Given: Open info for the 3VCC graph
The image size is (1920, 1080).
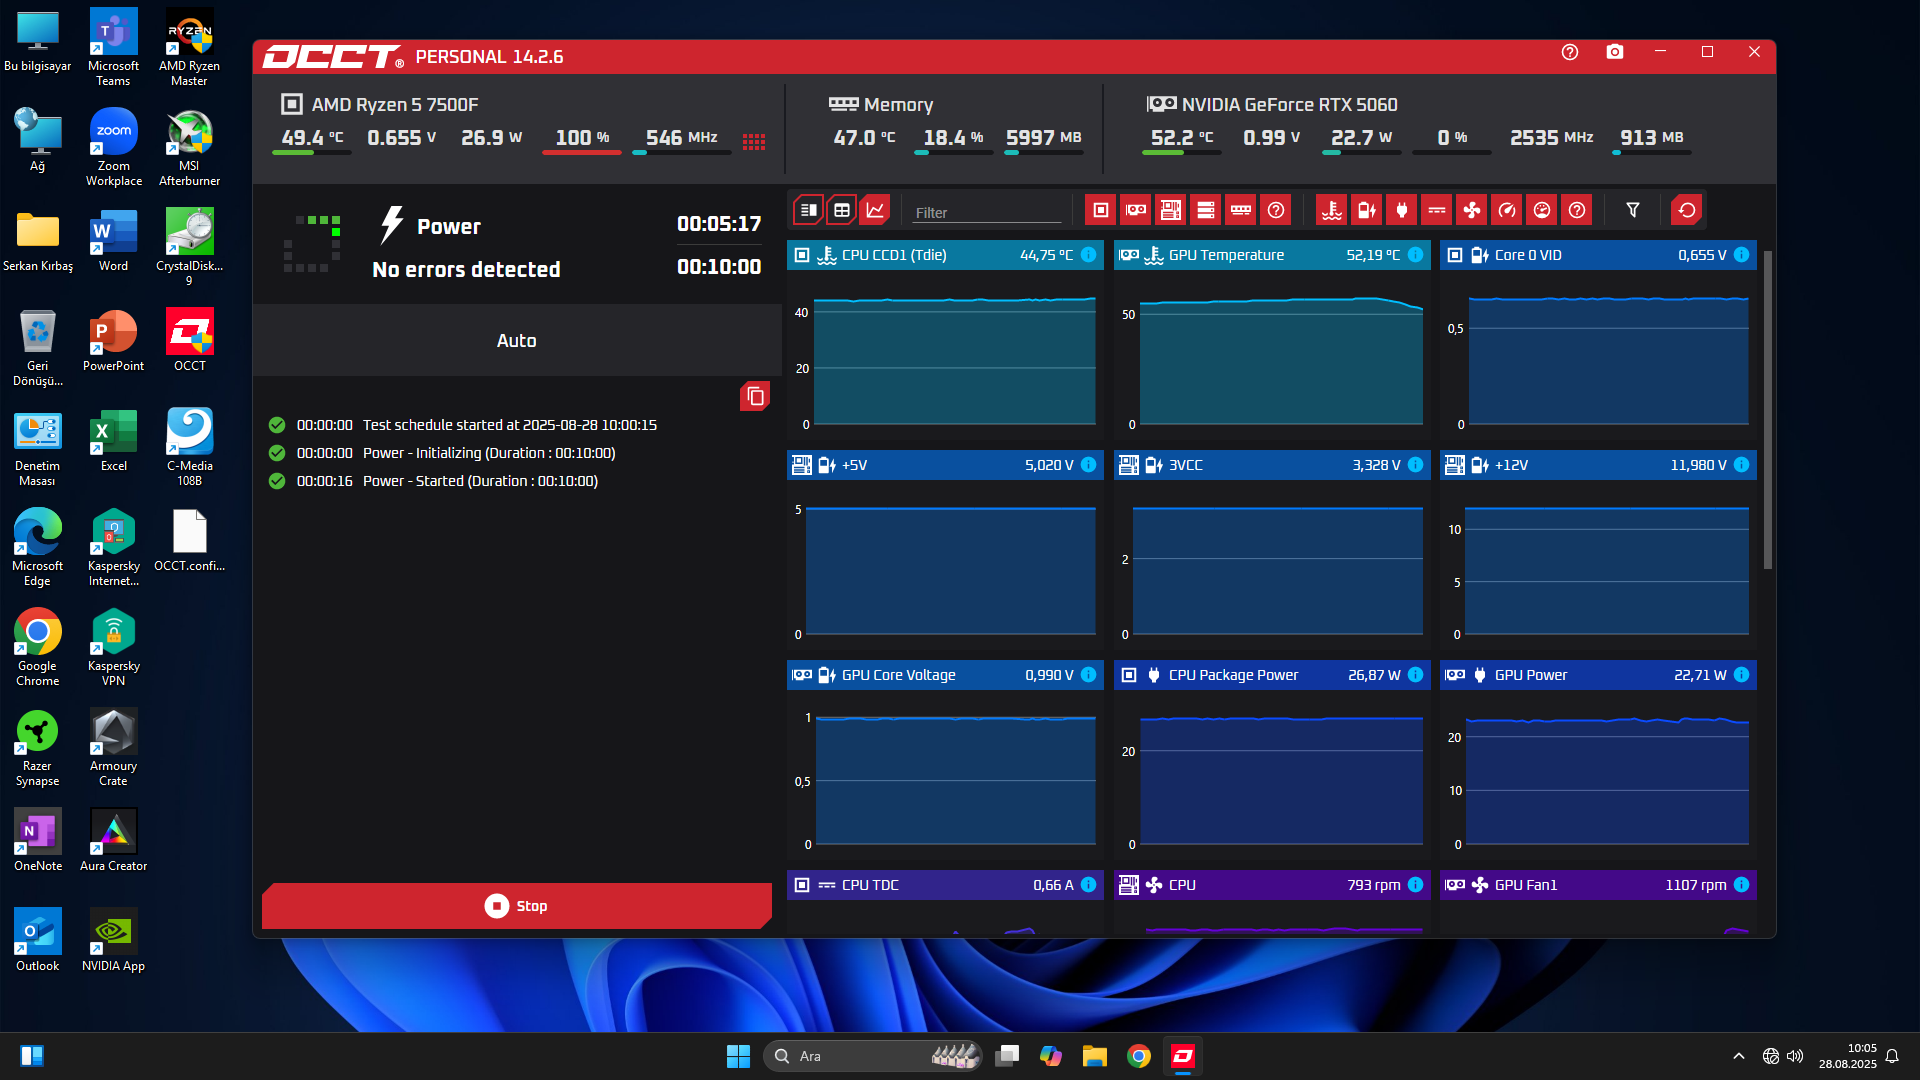Looking at the screenshot, I should click(x=1416, y=465).
